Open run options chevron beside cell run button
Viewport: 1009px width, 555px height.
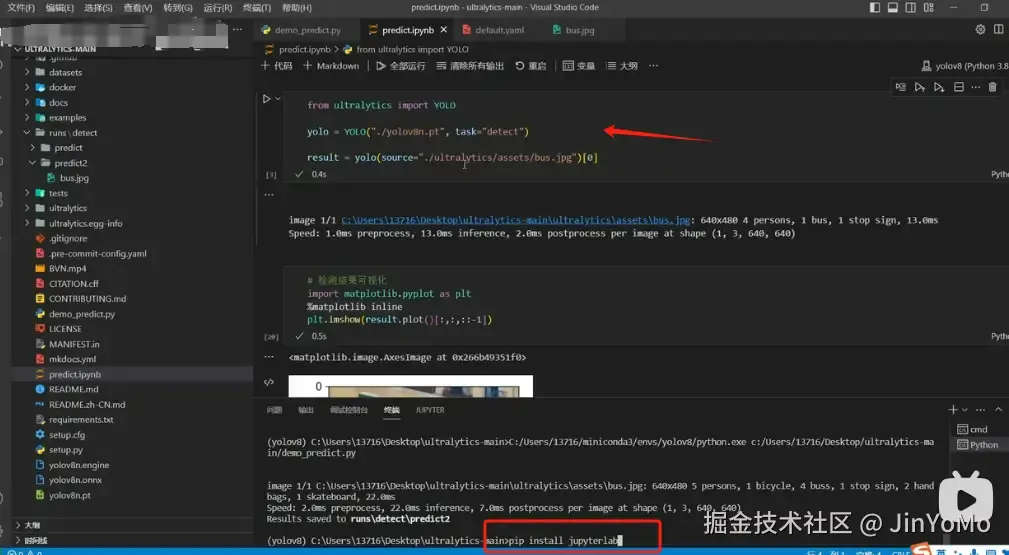[x=278, y=99]
